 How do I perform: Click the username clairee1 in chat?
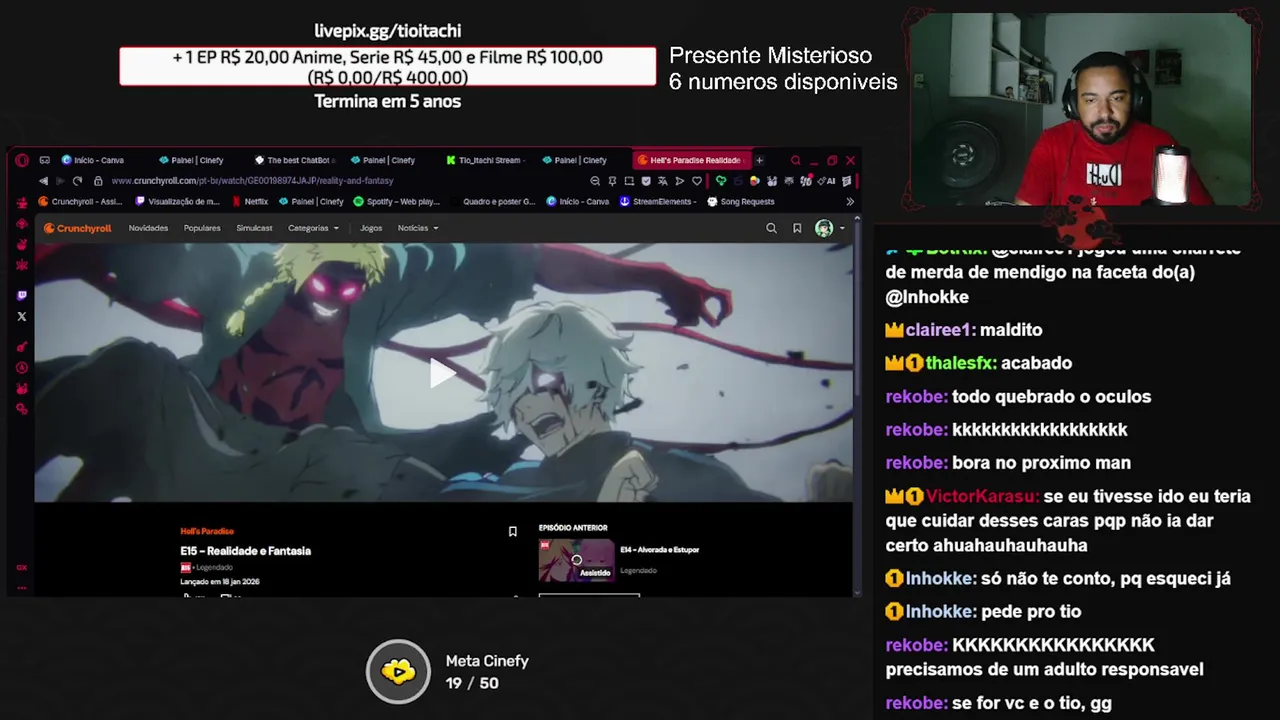point(940,330)
